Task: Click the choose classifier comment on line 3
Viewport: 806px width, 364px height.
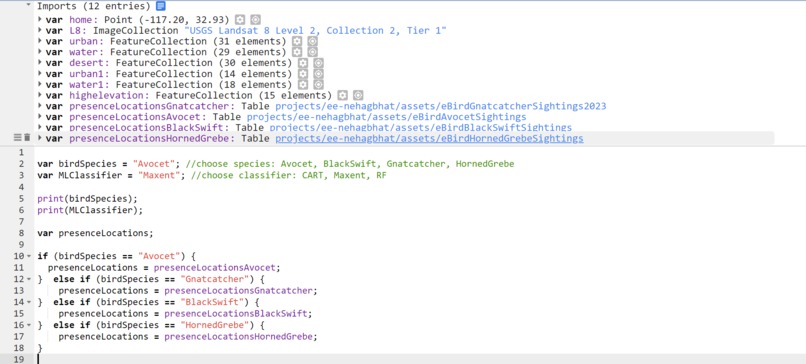Action: (288, 175)
